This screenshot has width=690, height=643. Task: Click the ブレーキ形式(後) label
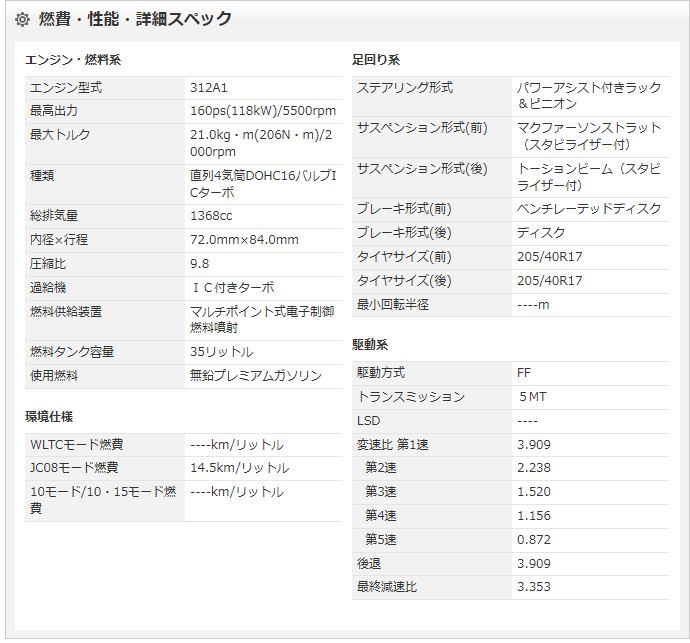pos(404,233)
